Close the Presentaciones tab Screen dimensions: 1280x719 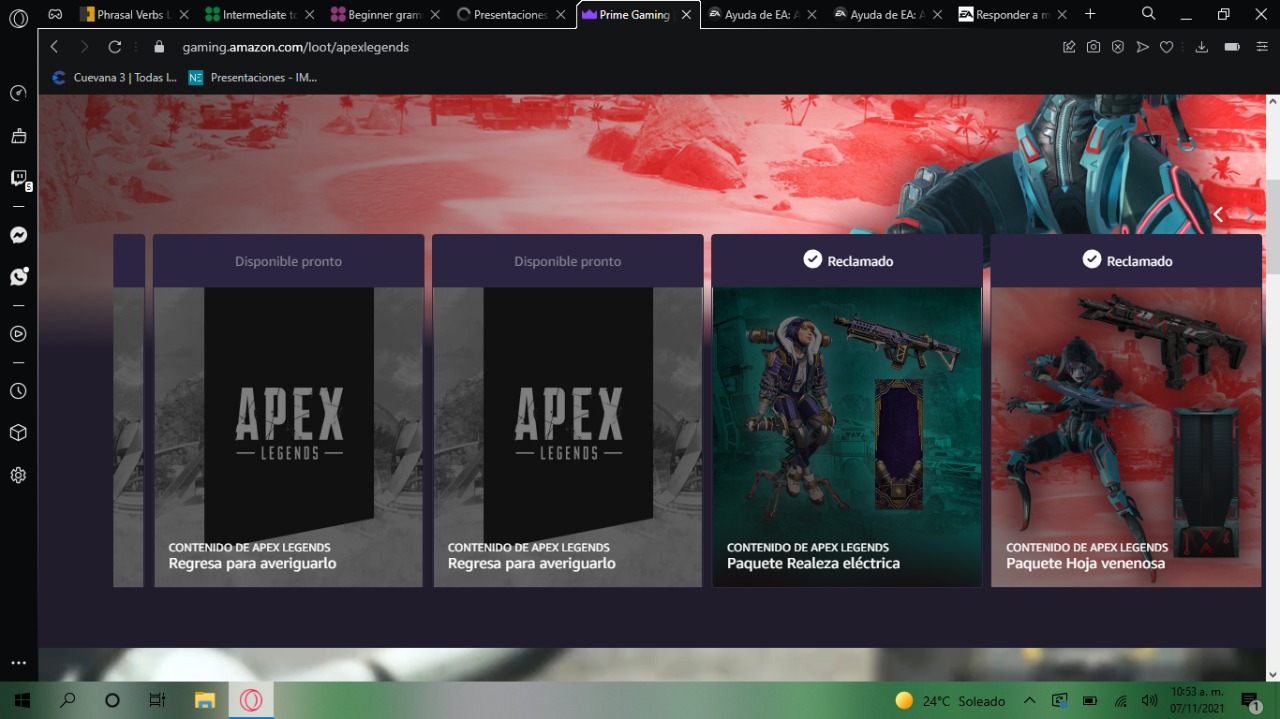[x=561, y=15]
